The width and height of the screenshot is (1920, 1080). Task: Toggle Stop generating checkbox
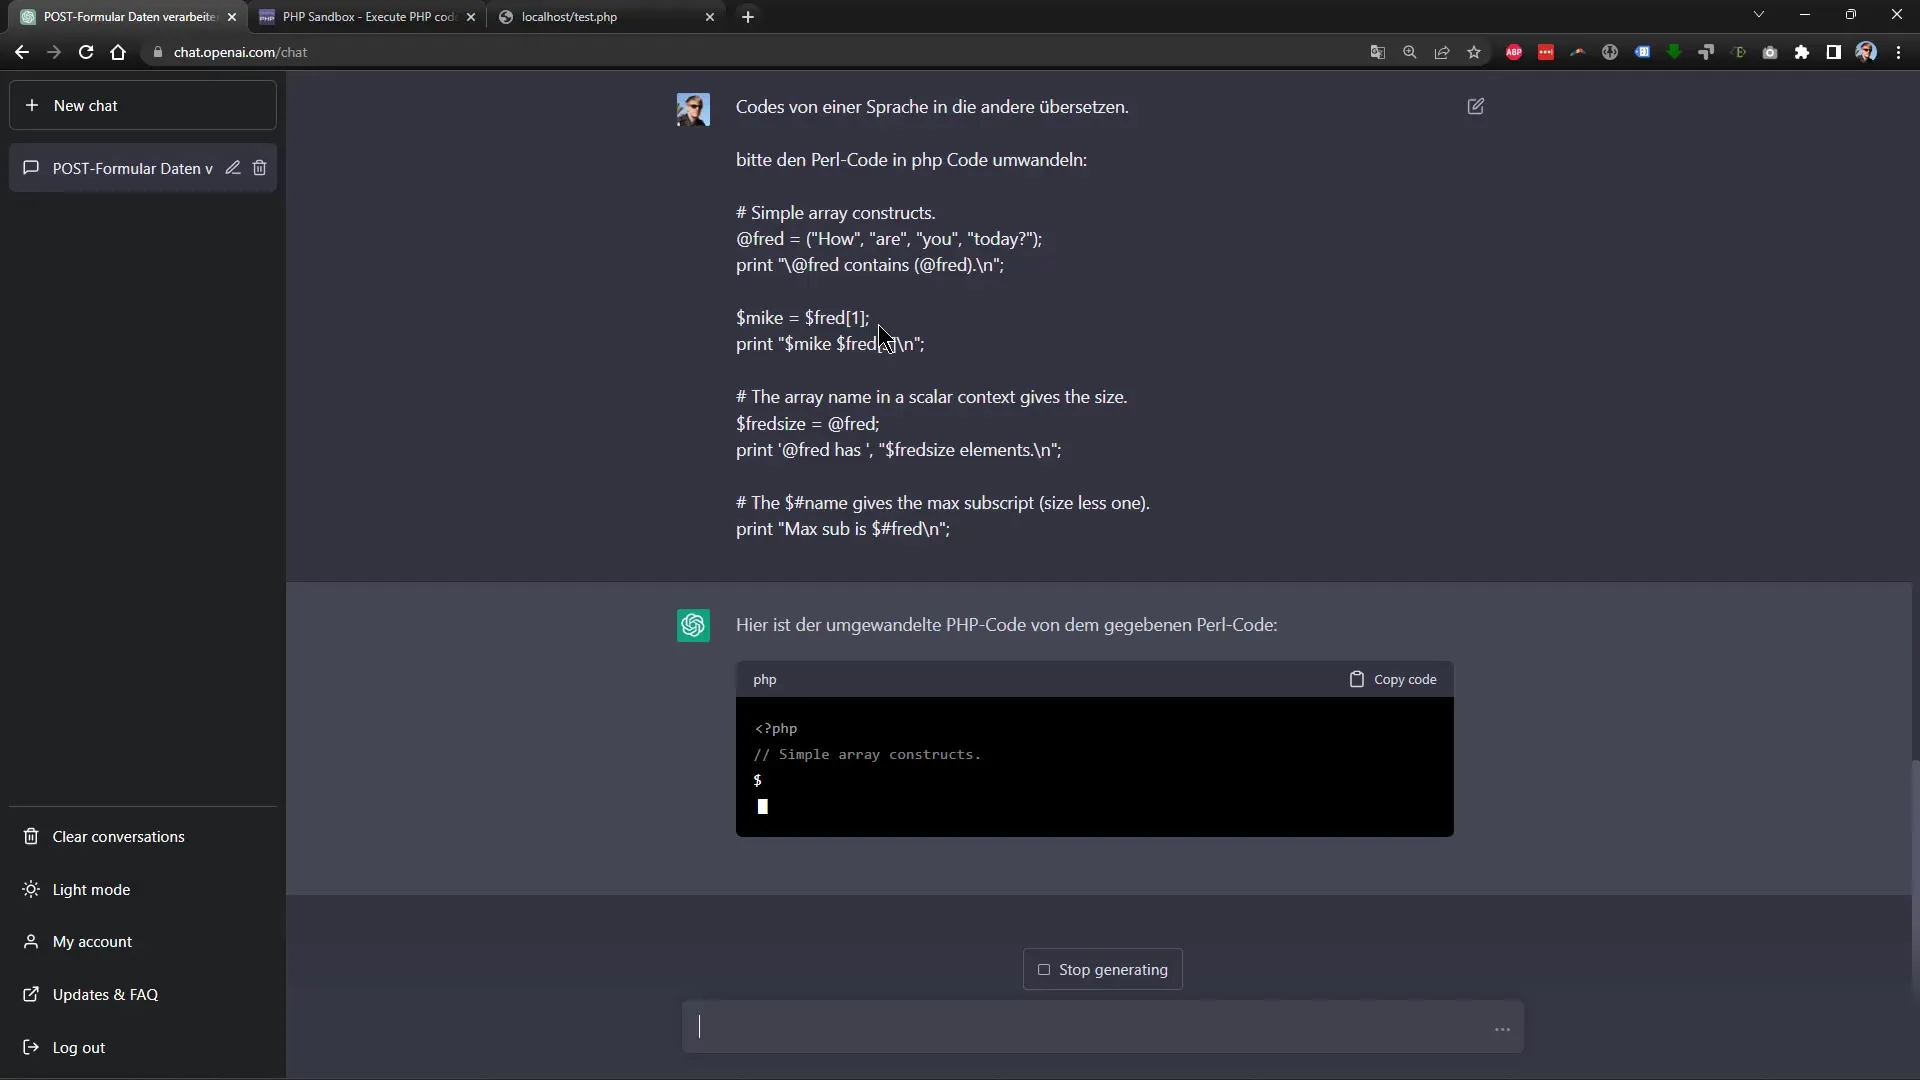tap(1043, 969)
